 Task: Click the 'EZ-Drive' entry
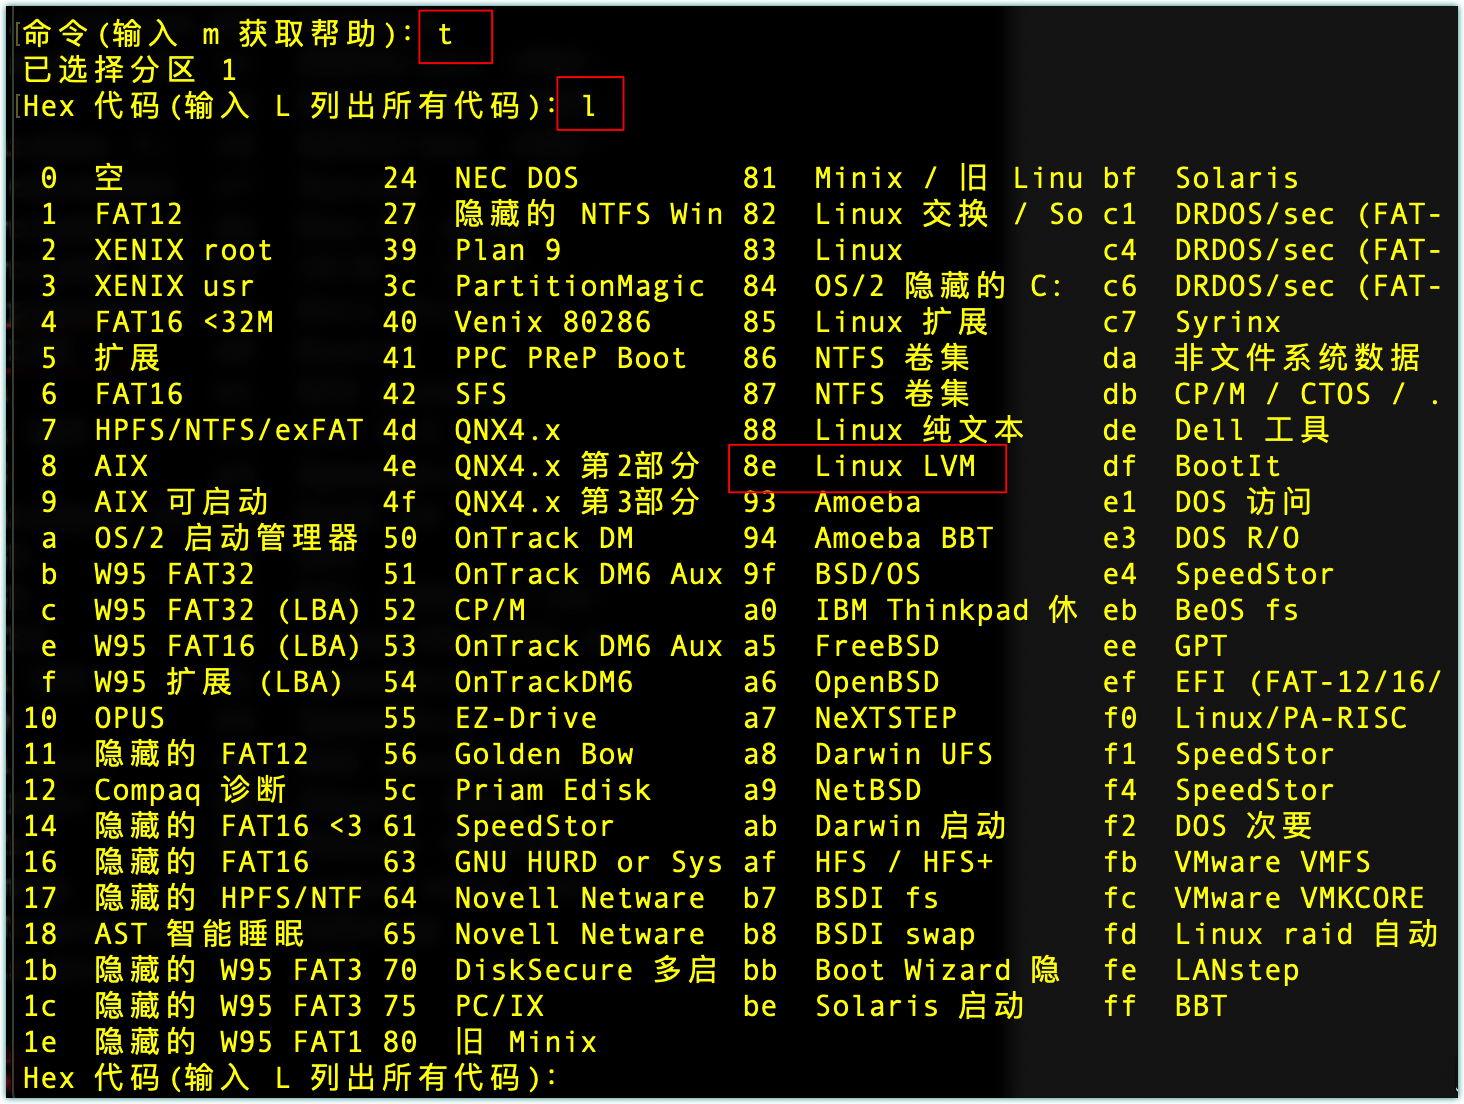pos(526,718)
